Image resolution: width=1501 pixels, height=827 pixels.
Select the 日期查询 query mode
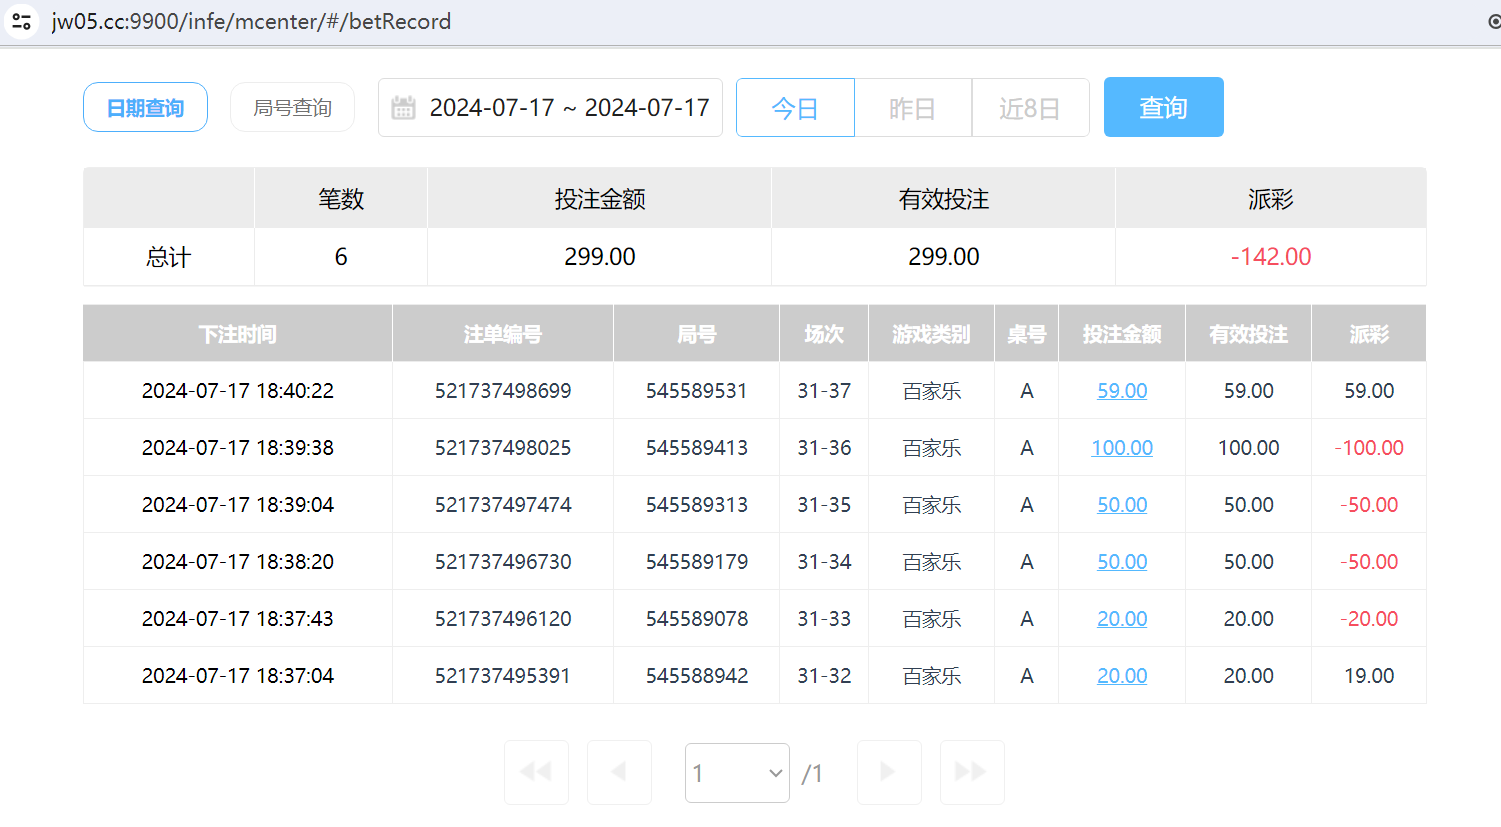pyautogui.click(x=145, y=107)
